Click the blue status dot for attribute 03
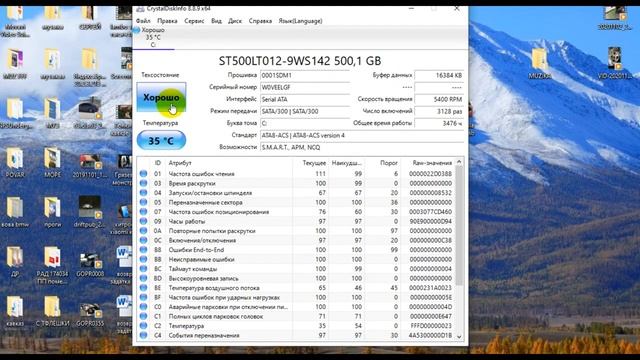 coord(143,183)
